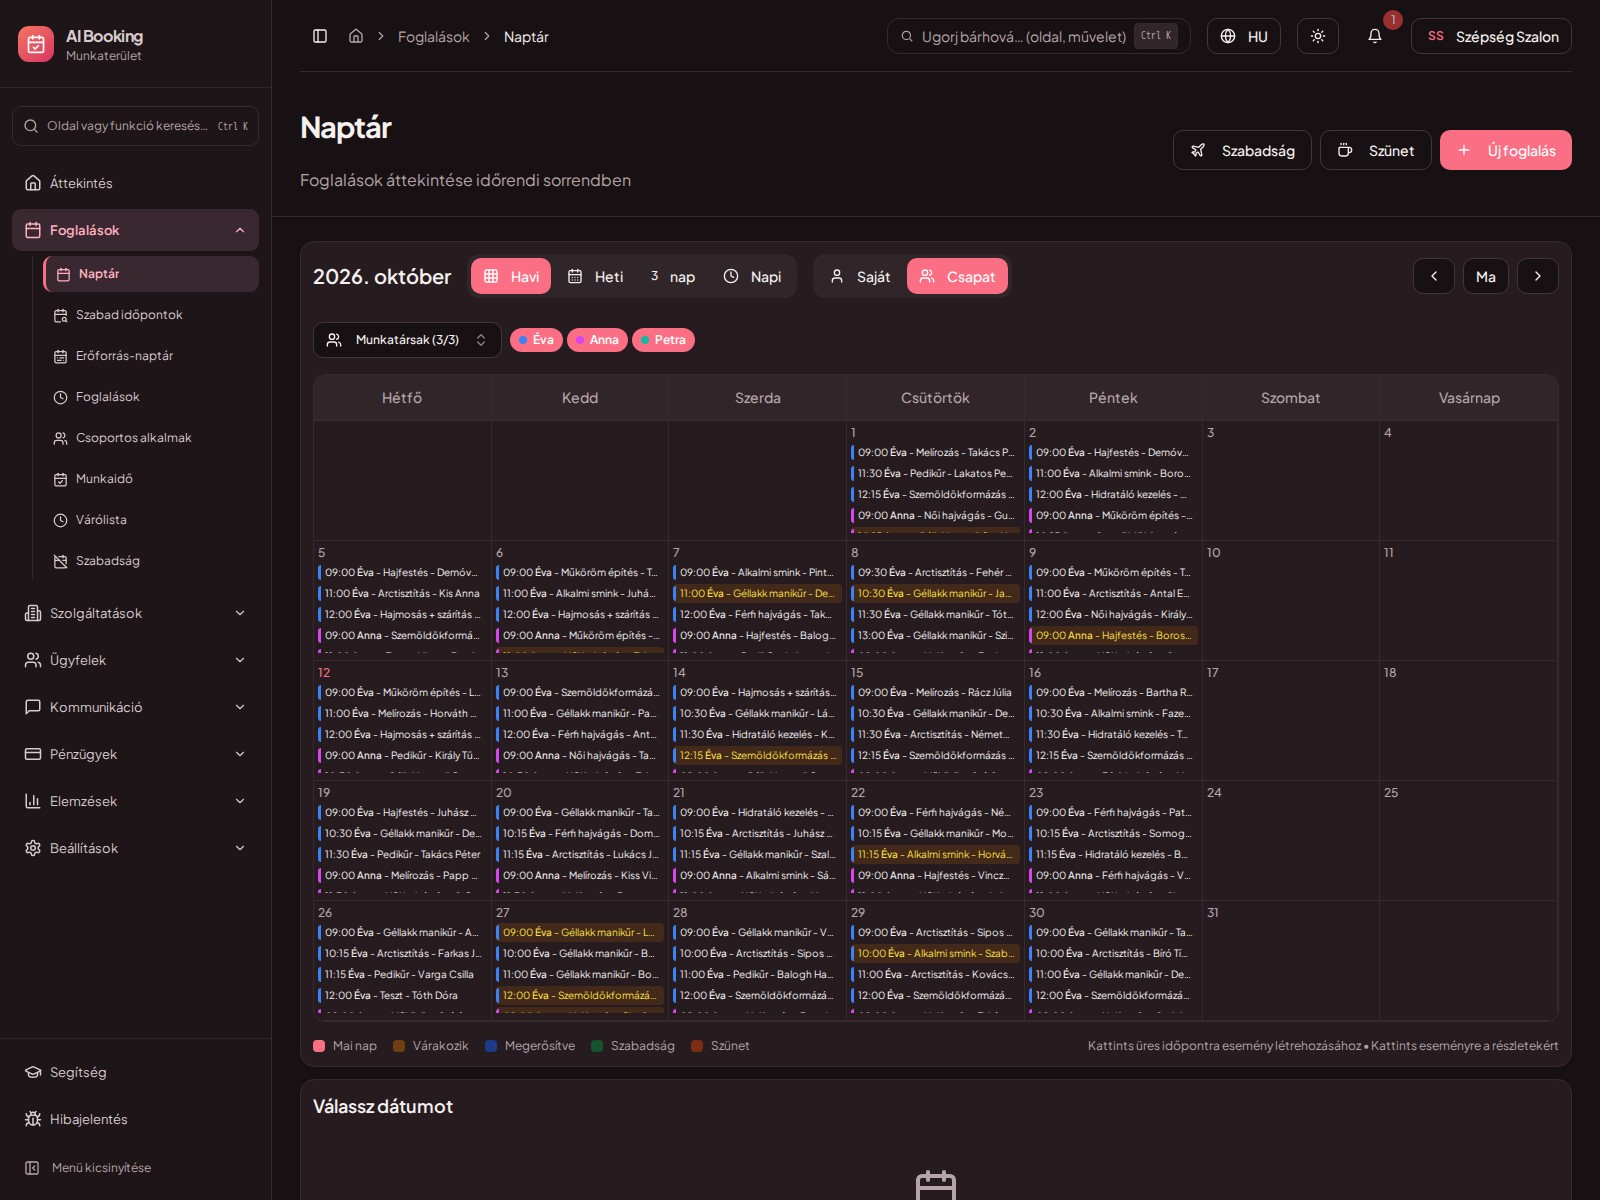Open Munkaidő in the sidebar

point(151,479)
